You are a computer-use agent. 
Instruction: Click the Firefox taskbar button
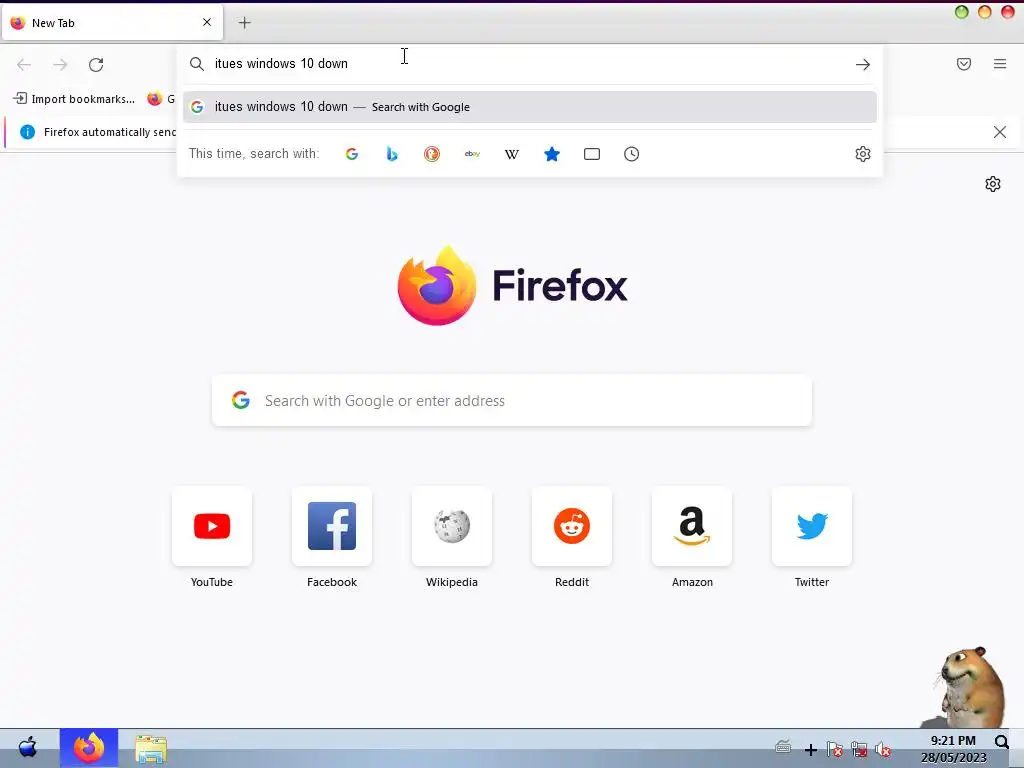tap(89, 748)
